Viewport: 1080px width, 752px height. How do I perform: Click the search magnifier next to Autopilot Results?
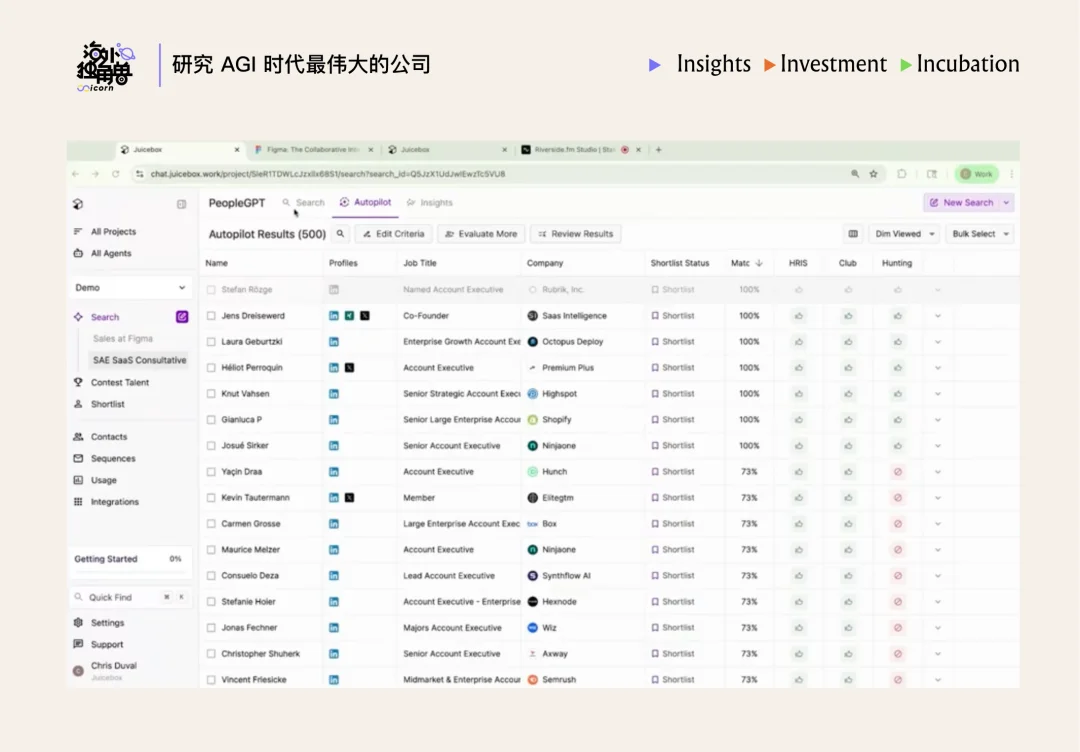coord(339,233)
